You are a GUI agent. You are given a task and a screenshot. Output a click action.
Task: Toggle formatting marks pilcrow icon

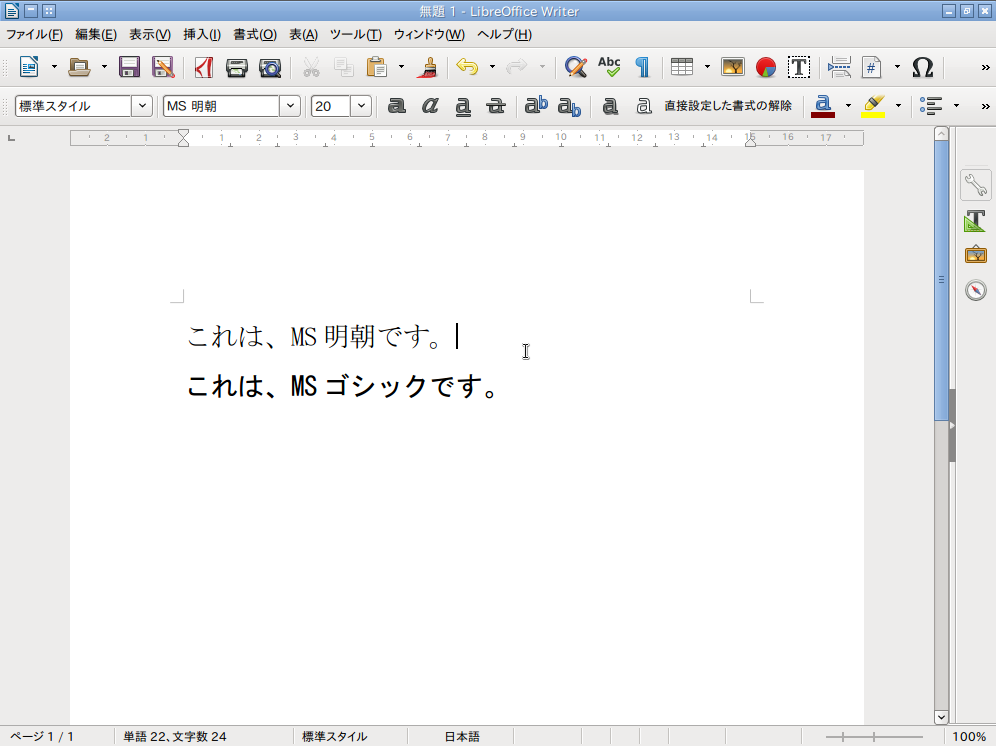coord(643,67)
